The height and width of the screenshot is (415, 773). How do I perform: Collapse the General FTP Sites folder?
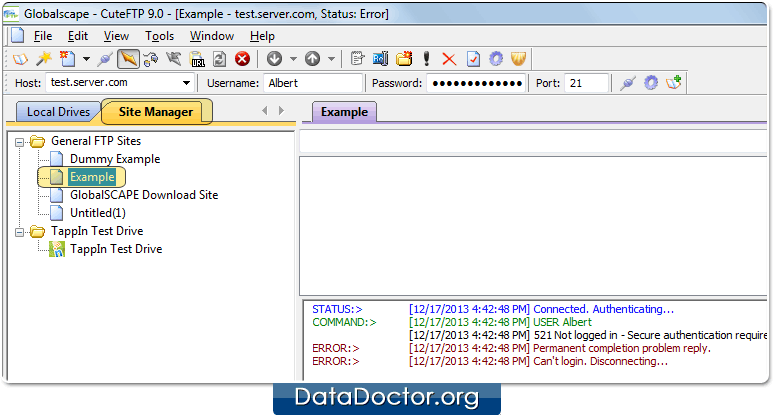coord(19,142)
